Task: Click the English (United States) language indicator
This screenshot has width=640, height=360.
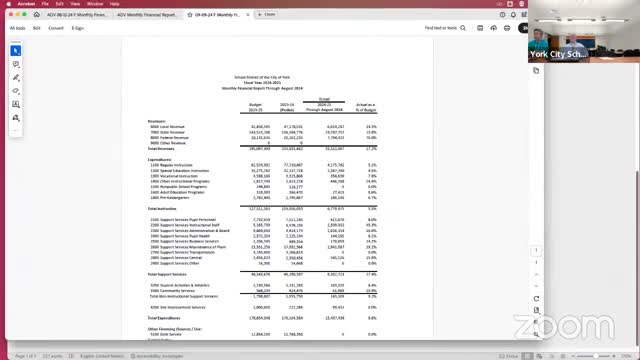Action: 102,356
